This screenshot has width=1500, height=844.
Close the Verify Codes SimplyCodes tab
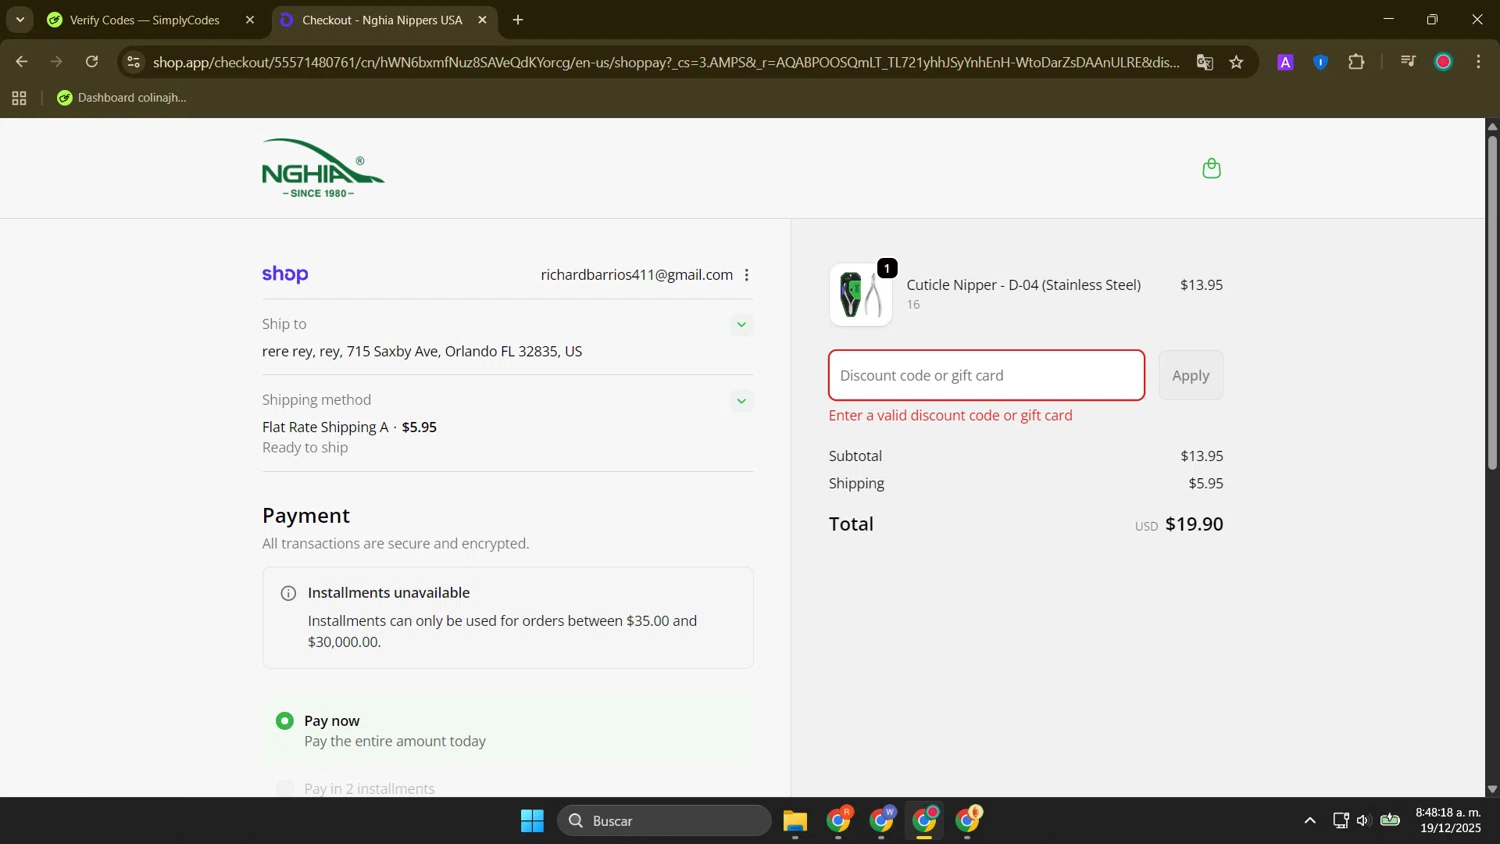[250, 20]
